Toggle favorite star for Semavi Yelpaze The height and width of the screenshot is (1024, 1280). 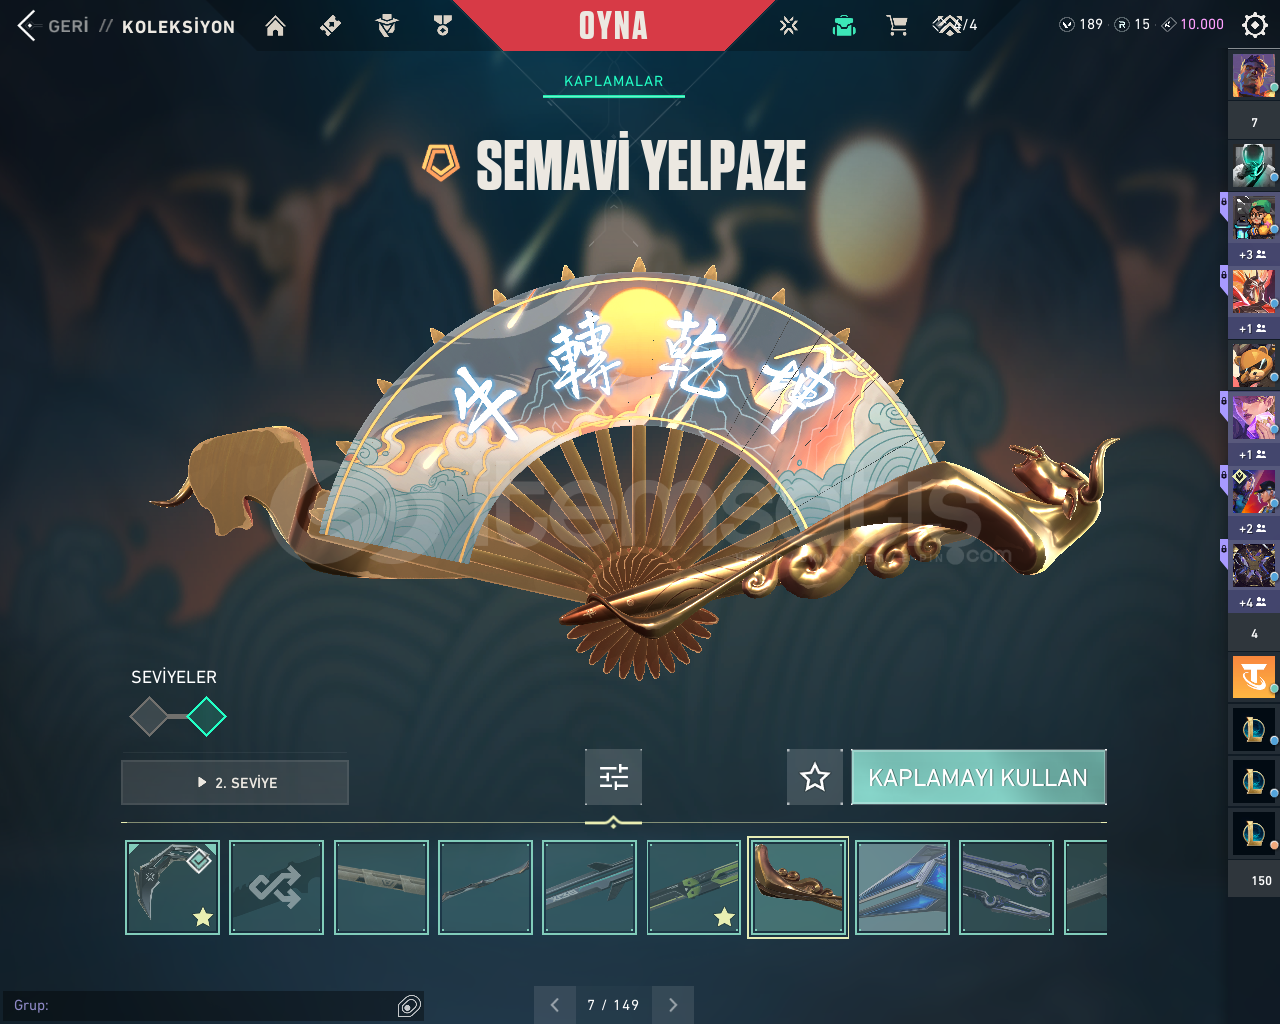click(815, 777)
